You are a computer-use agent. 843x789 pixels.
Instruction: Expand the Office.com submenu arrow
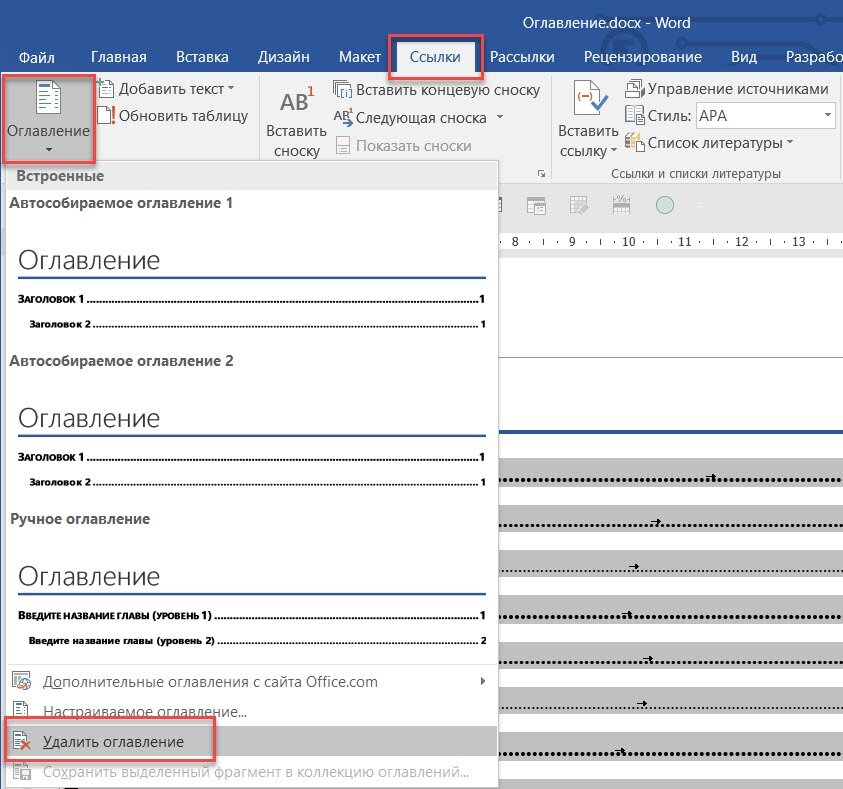(482, 681)
